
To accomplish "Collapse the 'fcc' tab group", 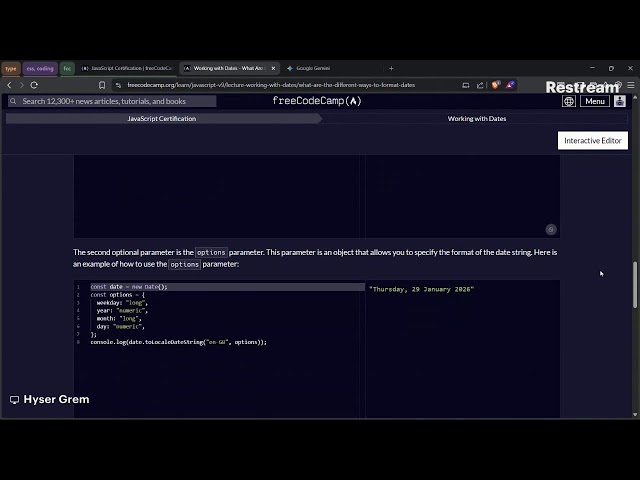I will tap(67, 68).
